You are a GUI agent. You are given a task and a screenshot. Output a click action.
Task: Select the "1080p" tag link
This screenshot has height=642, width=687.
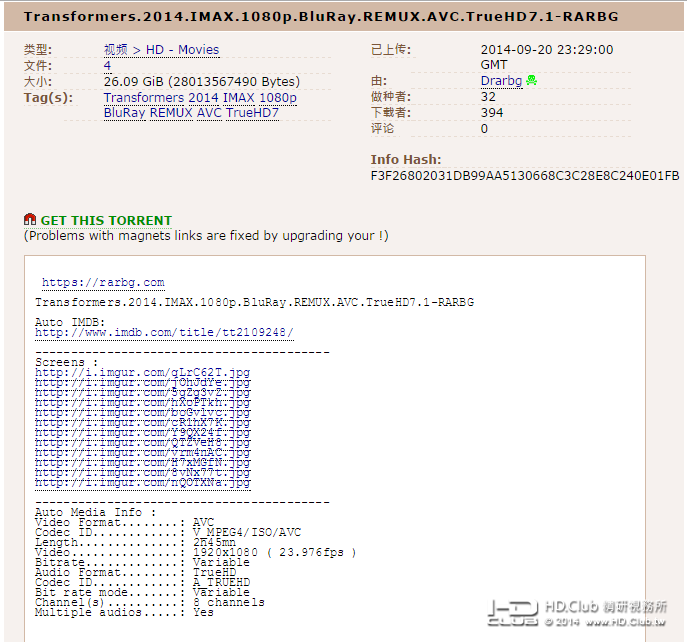pos(278,97)
